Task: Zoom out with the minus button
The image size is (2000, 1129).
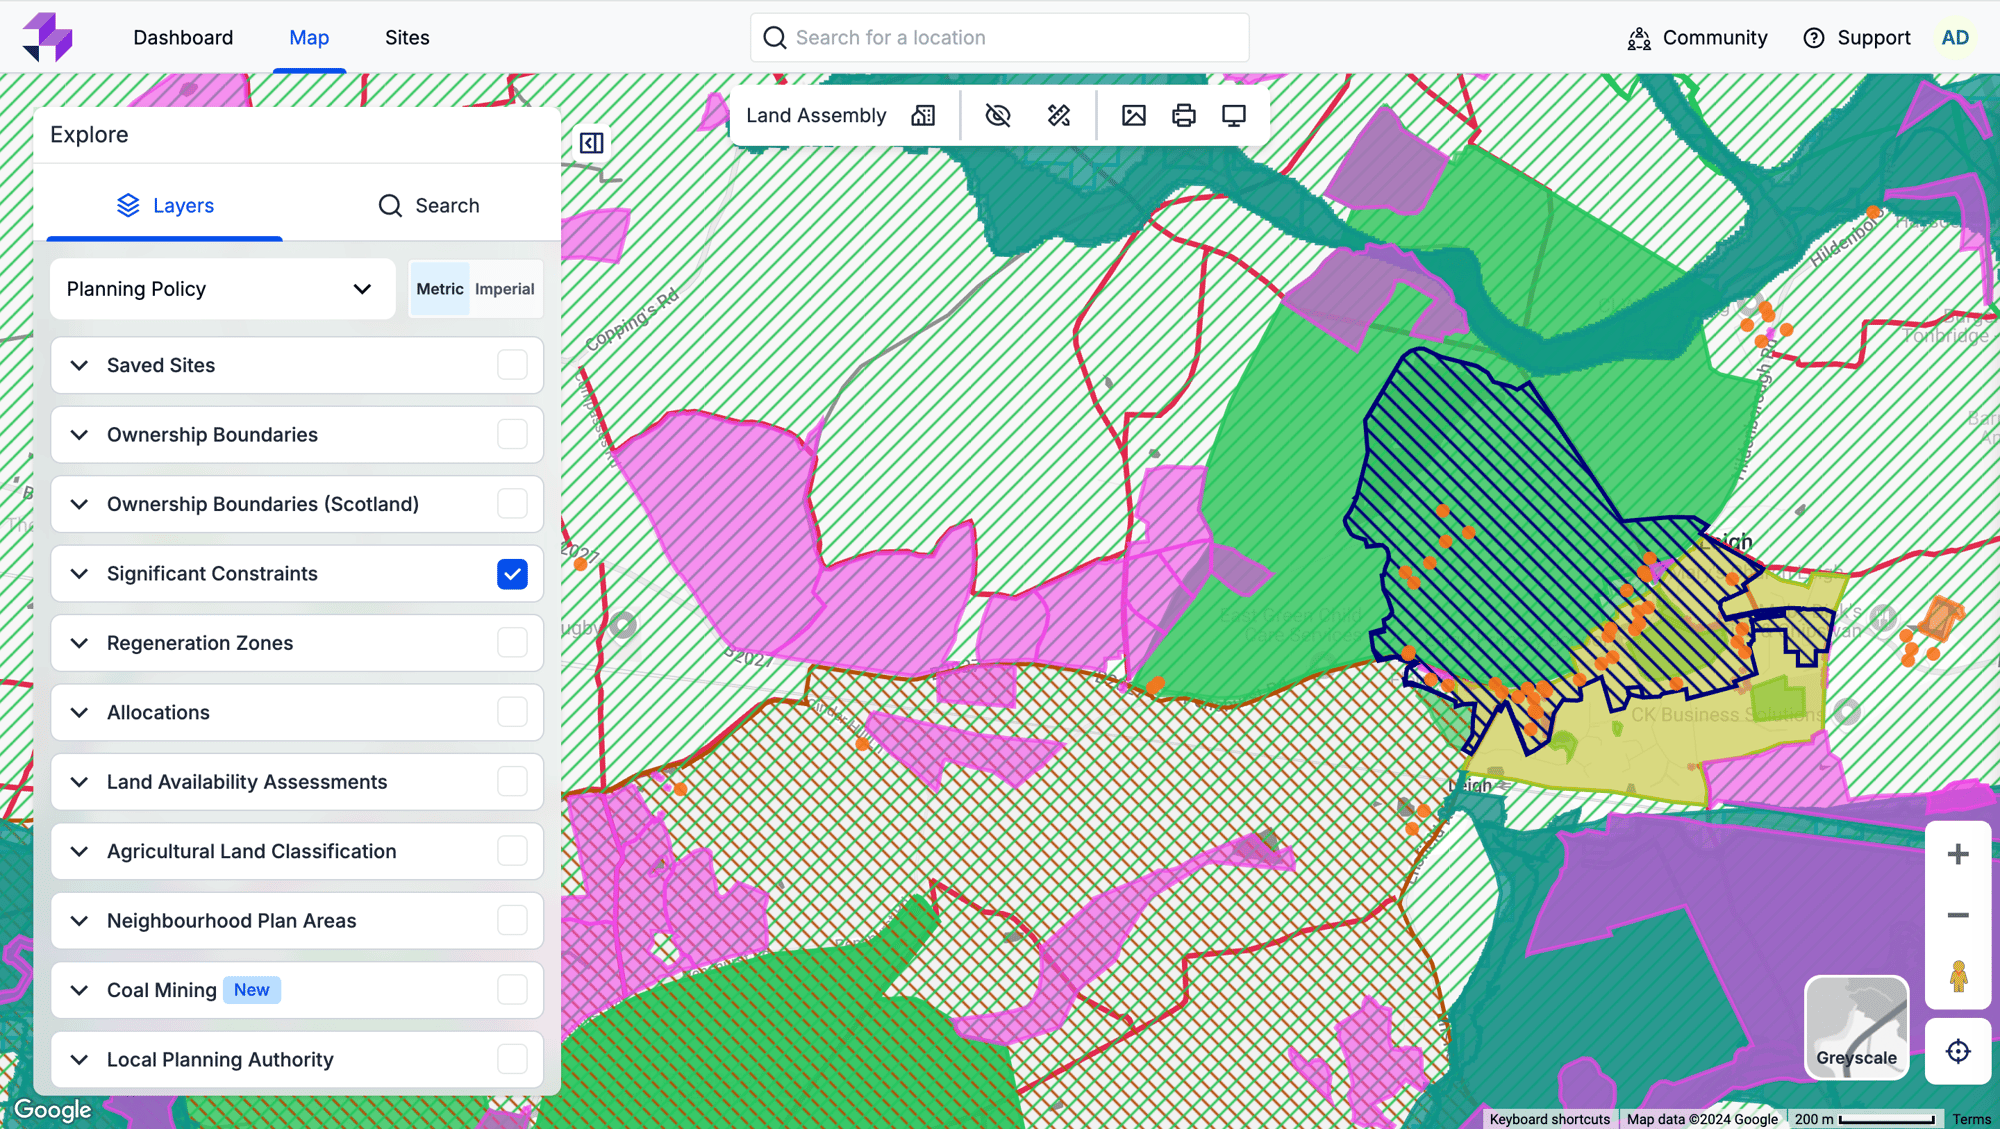Action: tap(1958, 915)
